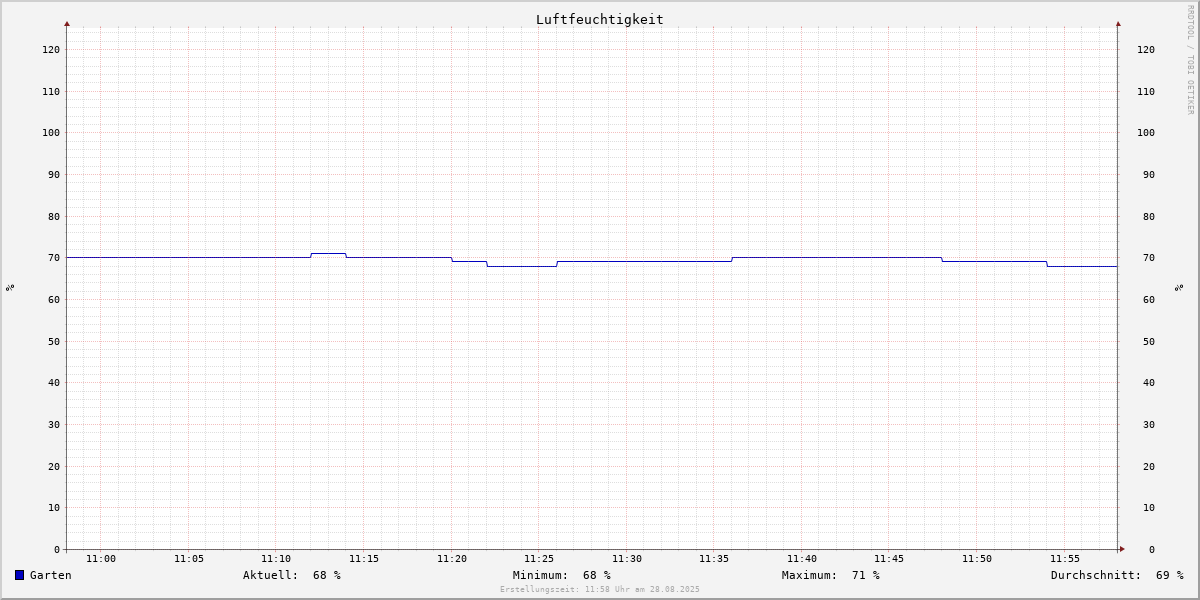Click the 11:25 time axis label
1200x600 pixels.
(539, 559)
